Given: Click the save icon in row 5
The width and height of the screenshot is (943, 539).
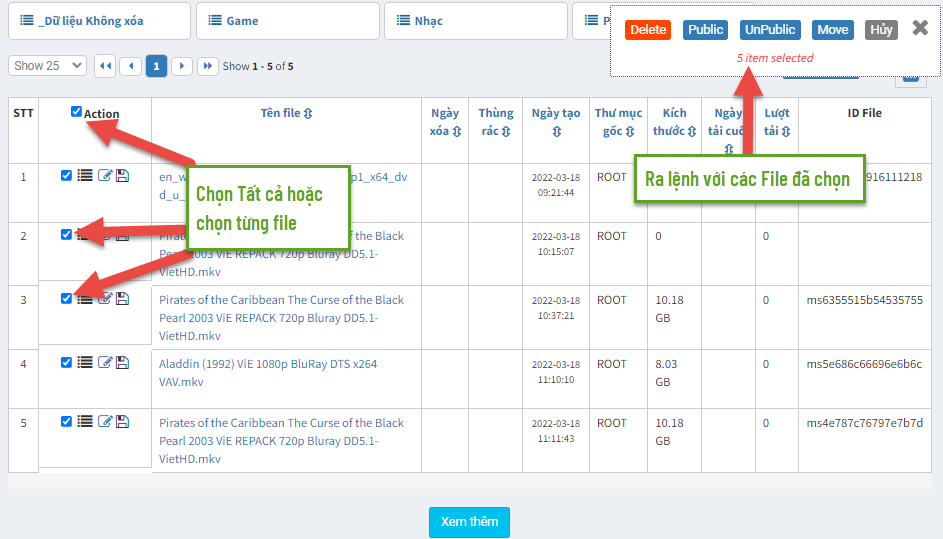Looking at the screenshot, I should [x=122, y=422].
